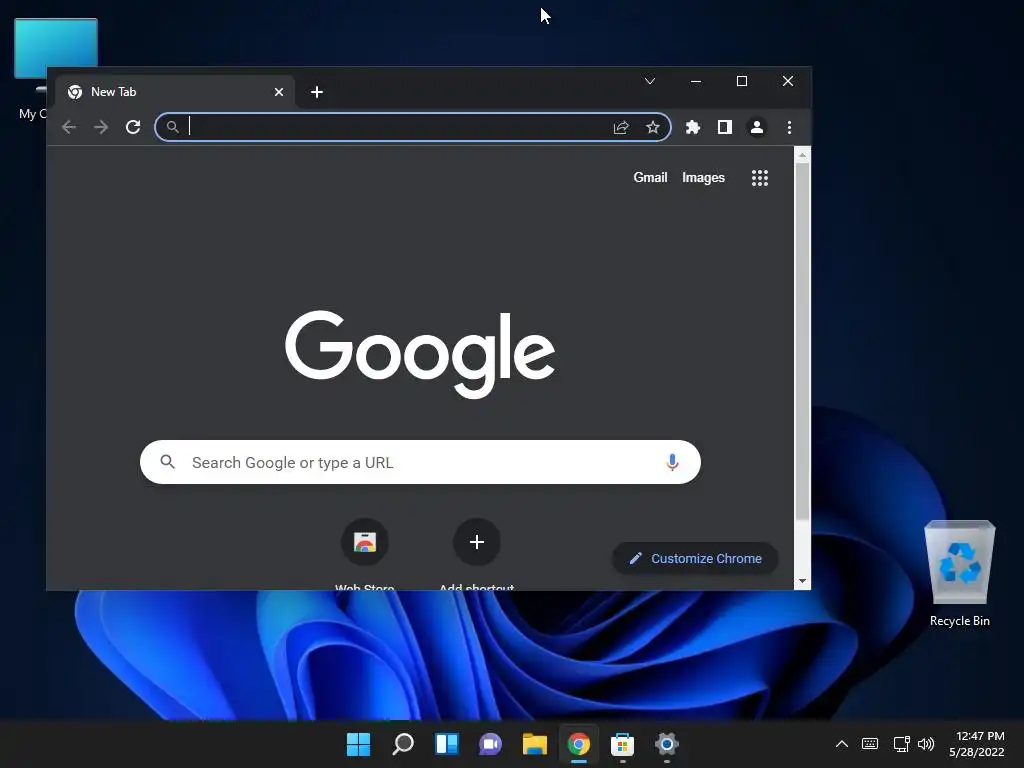1024x768 pixels.
Task: Click the page scrollbar down arrow
Action: (802, 581)
